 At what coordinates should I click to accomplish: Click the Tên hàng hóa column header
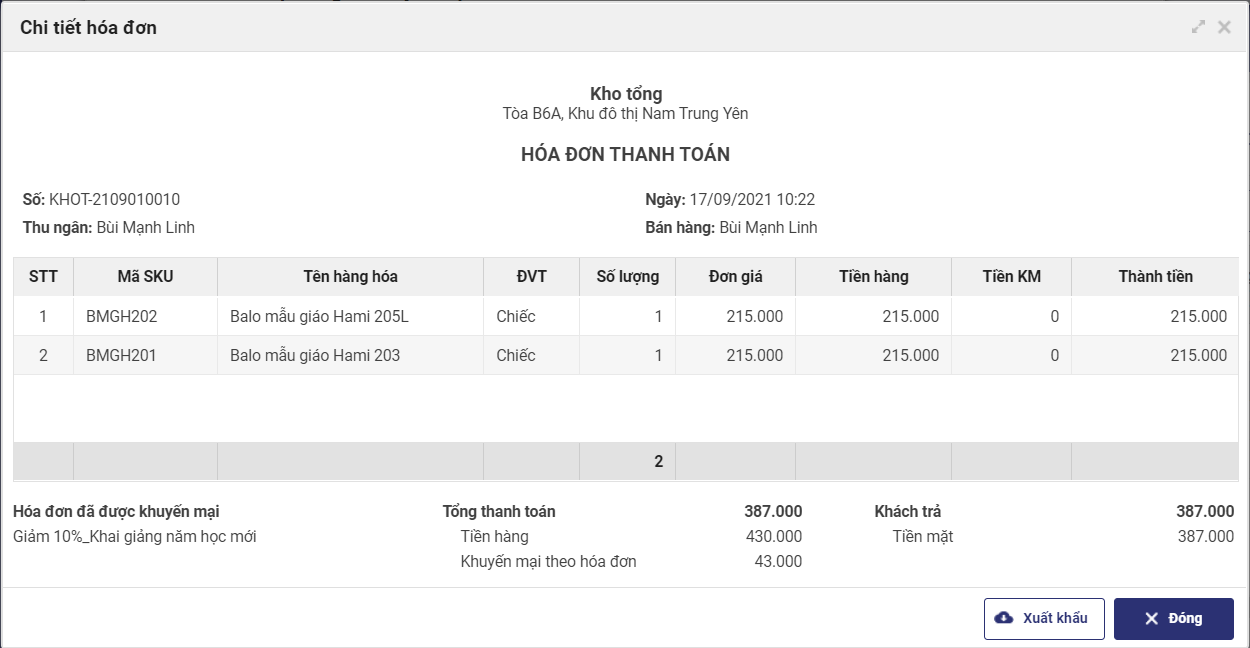tap(350, 277)
